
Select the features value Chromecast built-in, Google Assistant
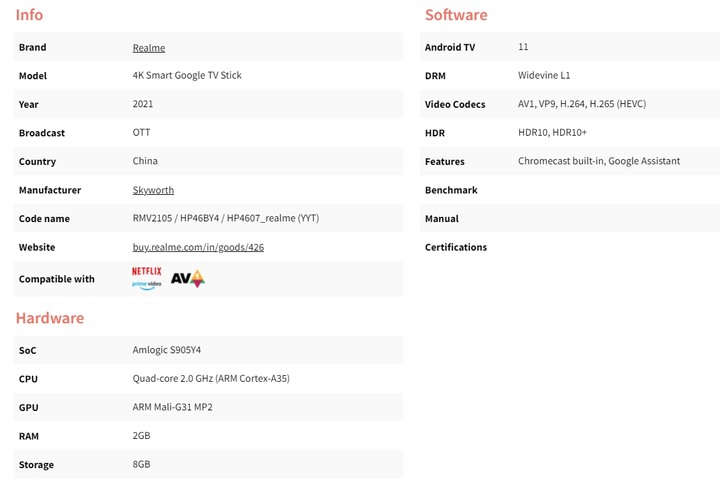(599, 161)
